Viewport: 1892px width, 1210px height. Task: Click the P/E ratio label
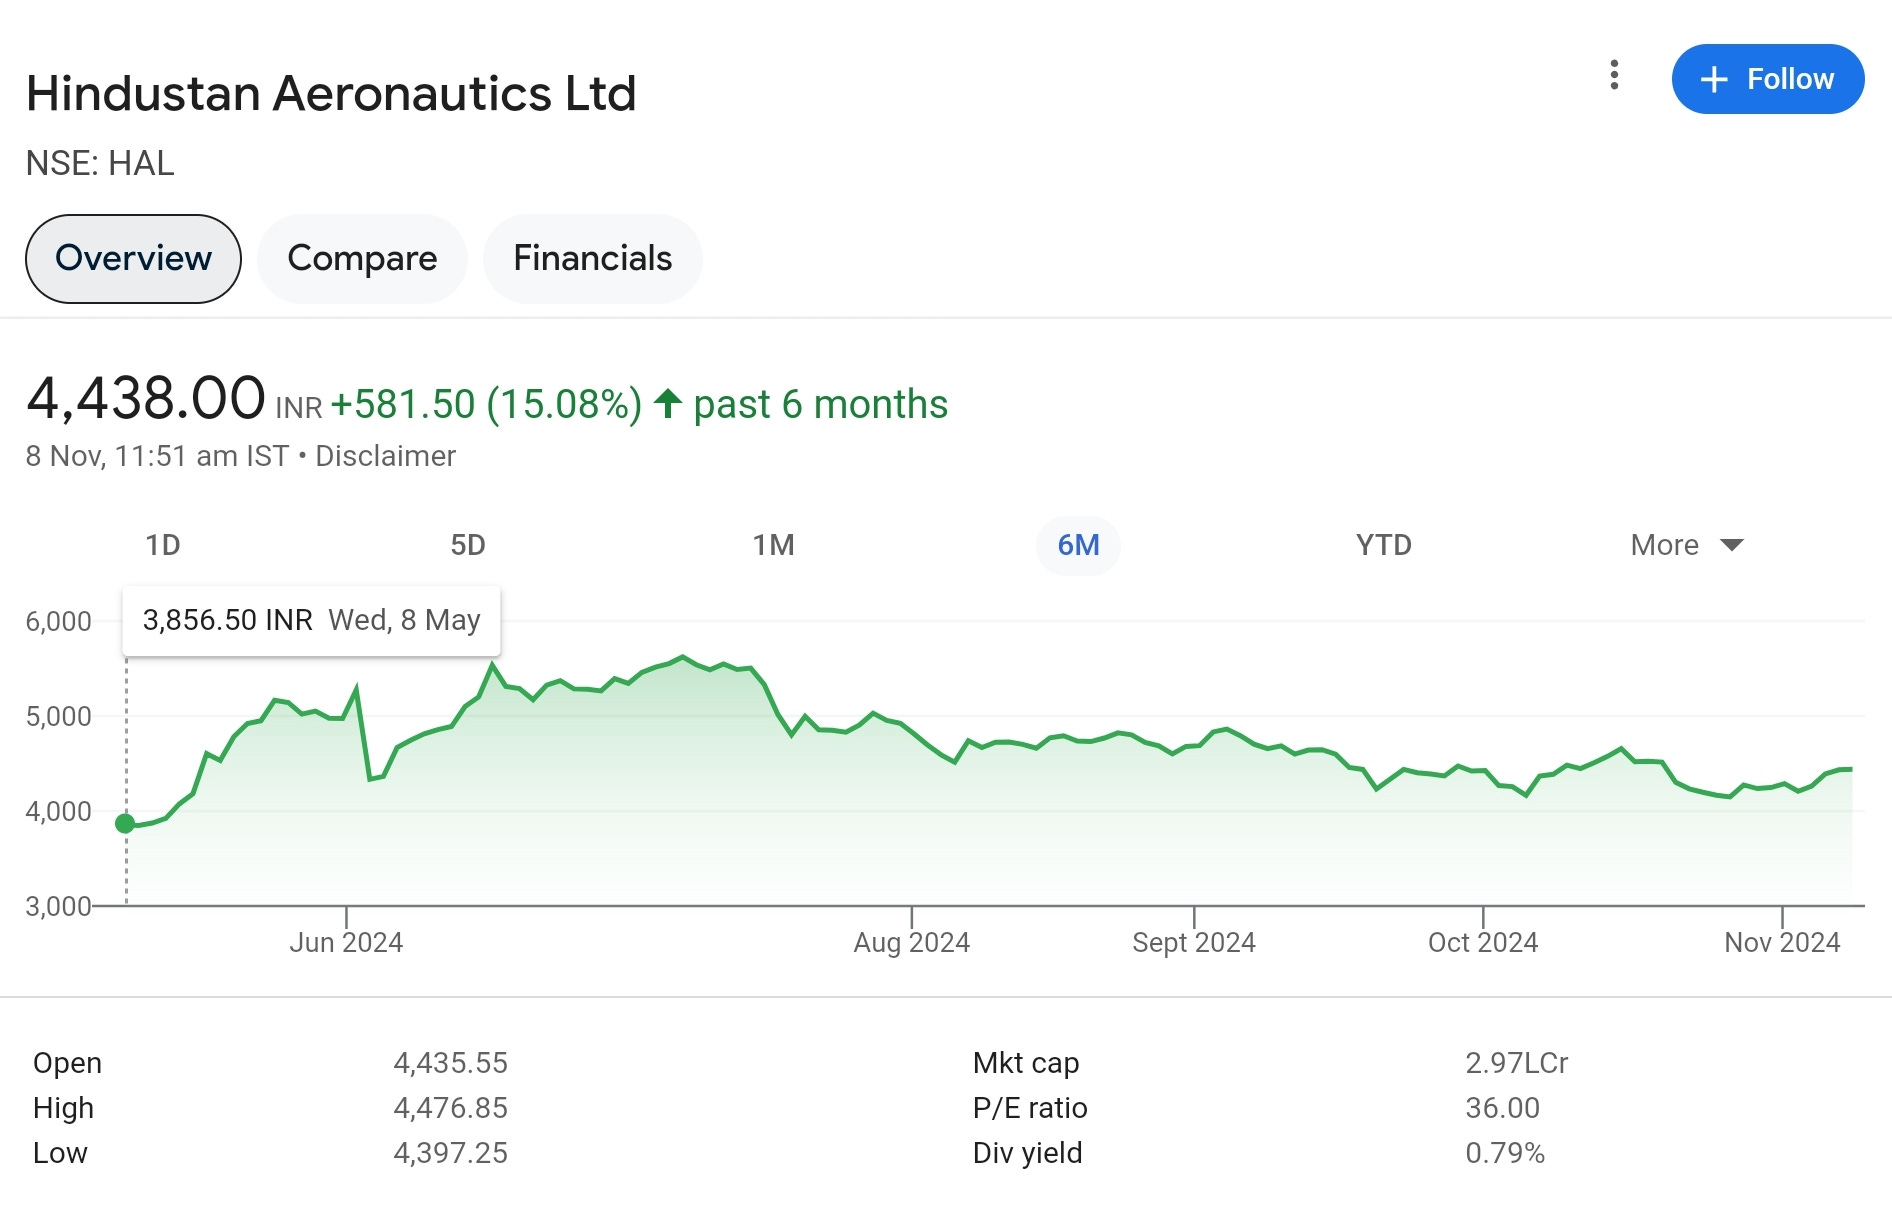[x=1030, y=1107]
